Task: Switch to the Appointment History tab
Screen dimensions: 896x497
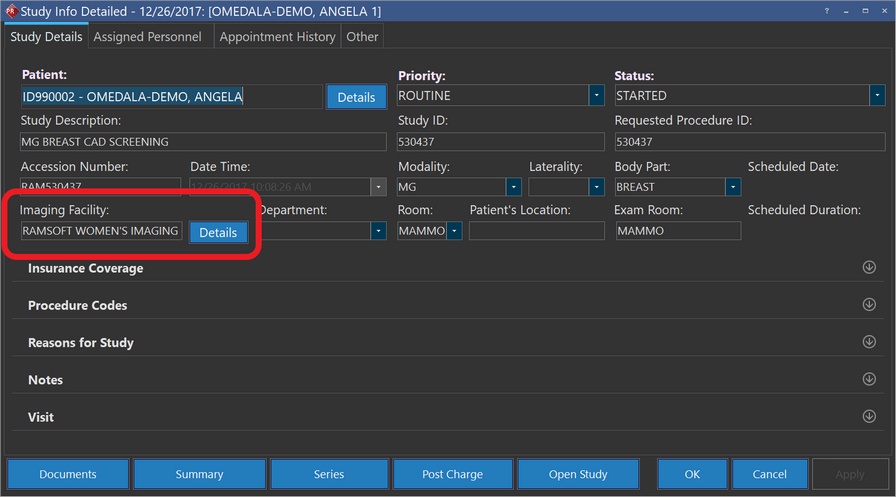Action: 277,37
